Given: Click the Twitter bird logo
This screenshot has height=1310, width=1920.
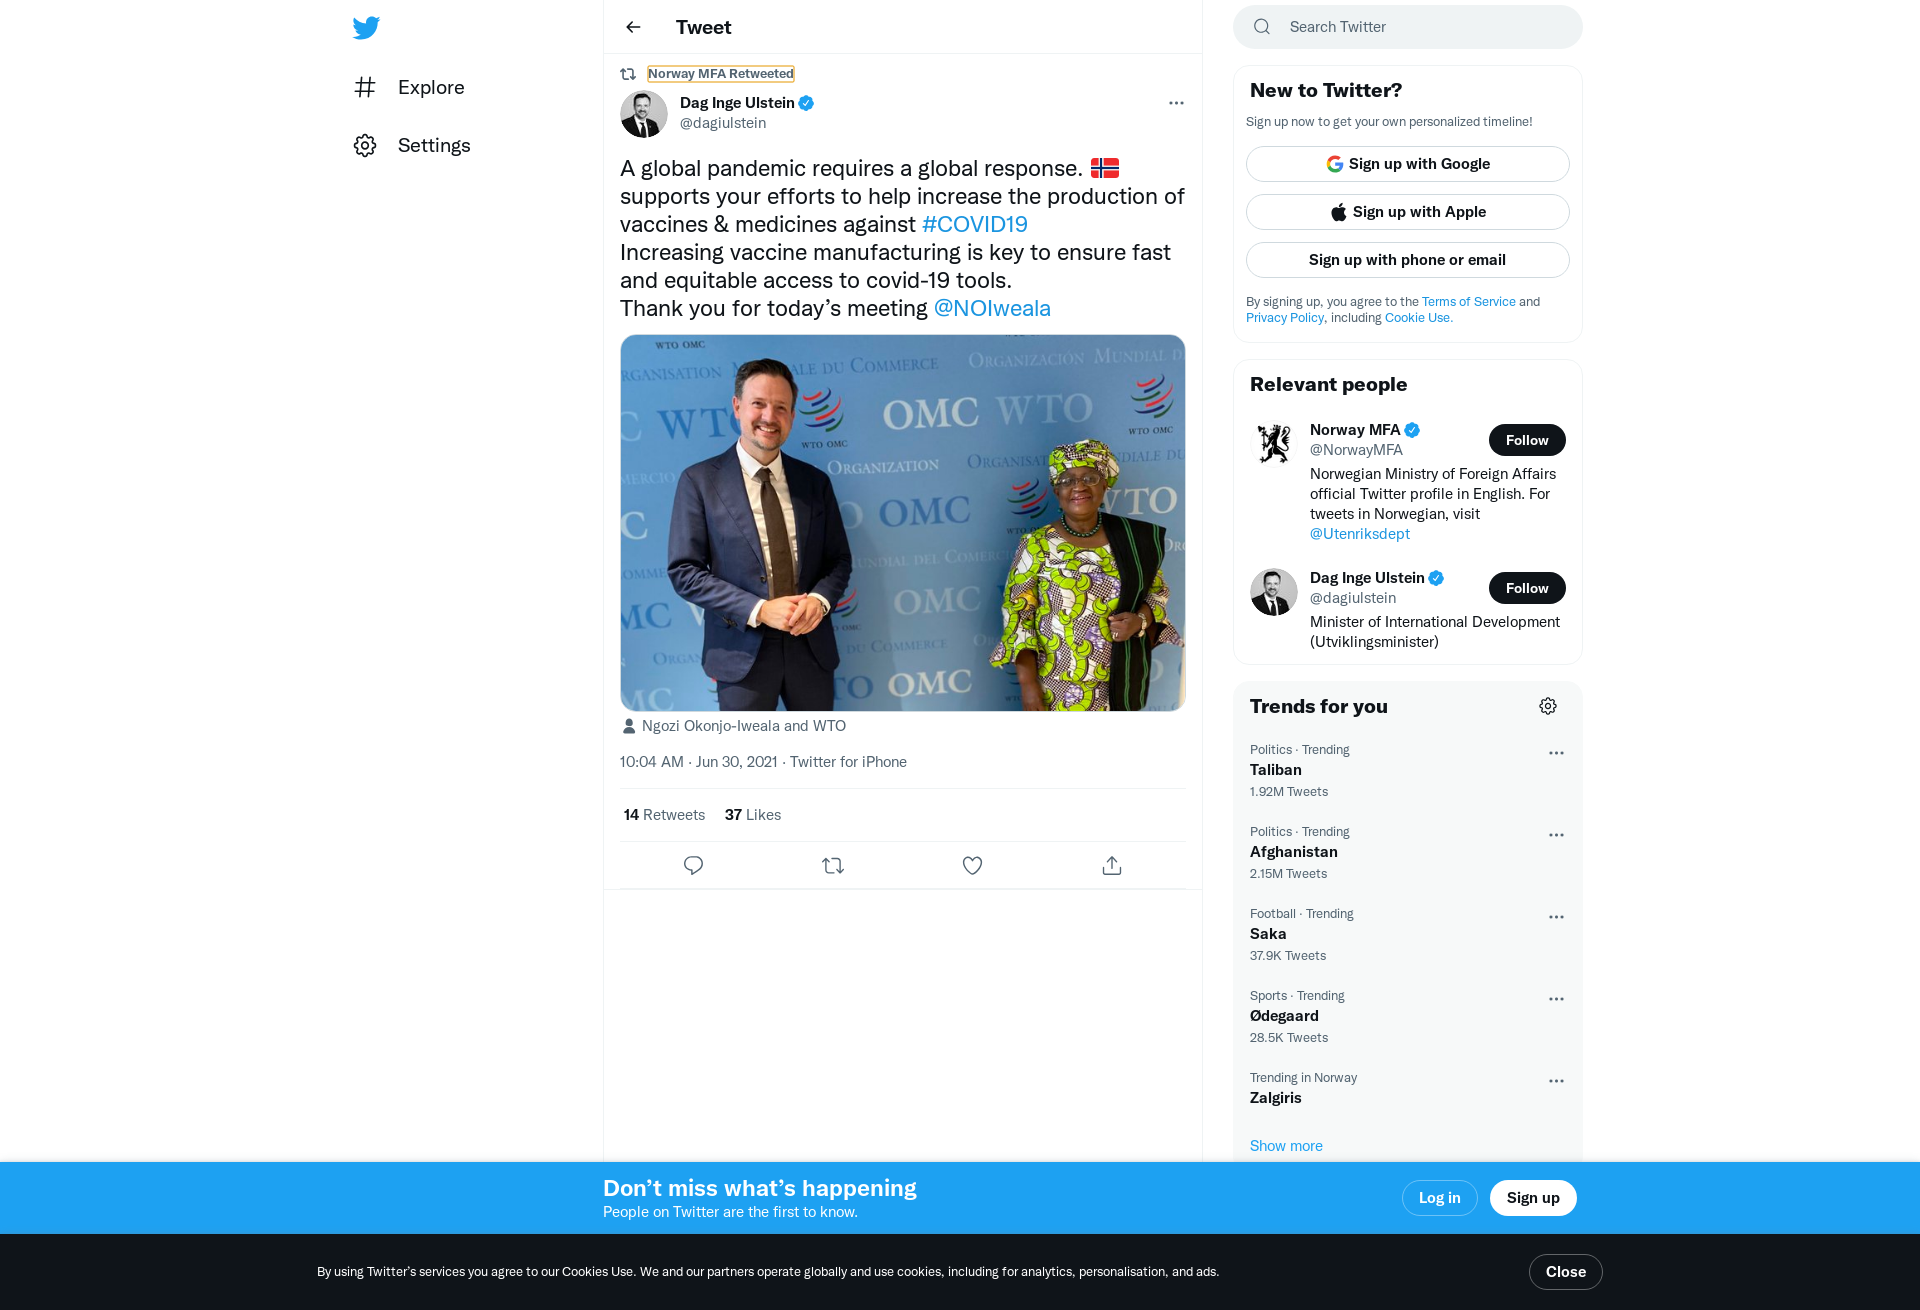Looking at the screenshot, I should [366, 27].
